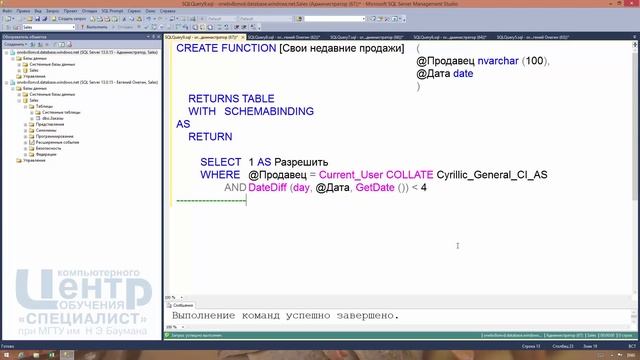Screen dimensions: 640x360
Task: Select the Федерации folder
Action: click(46, 154)
